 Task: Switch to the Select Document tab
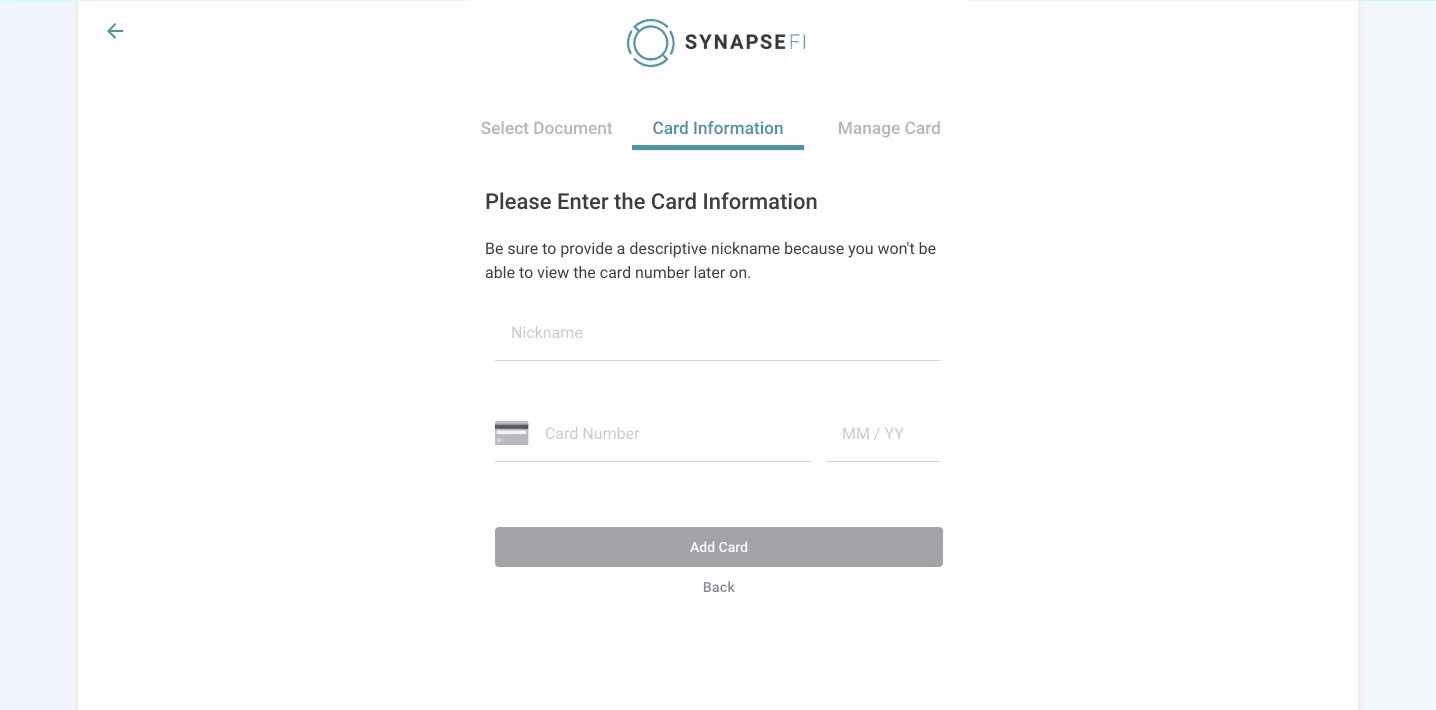point(546,128)
